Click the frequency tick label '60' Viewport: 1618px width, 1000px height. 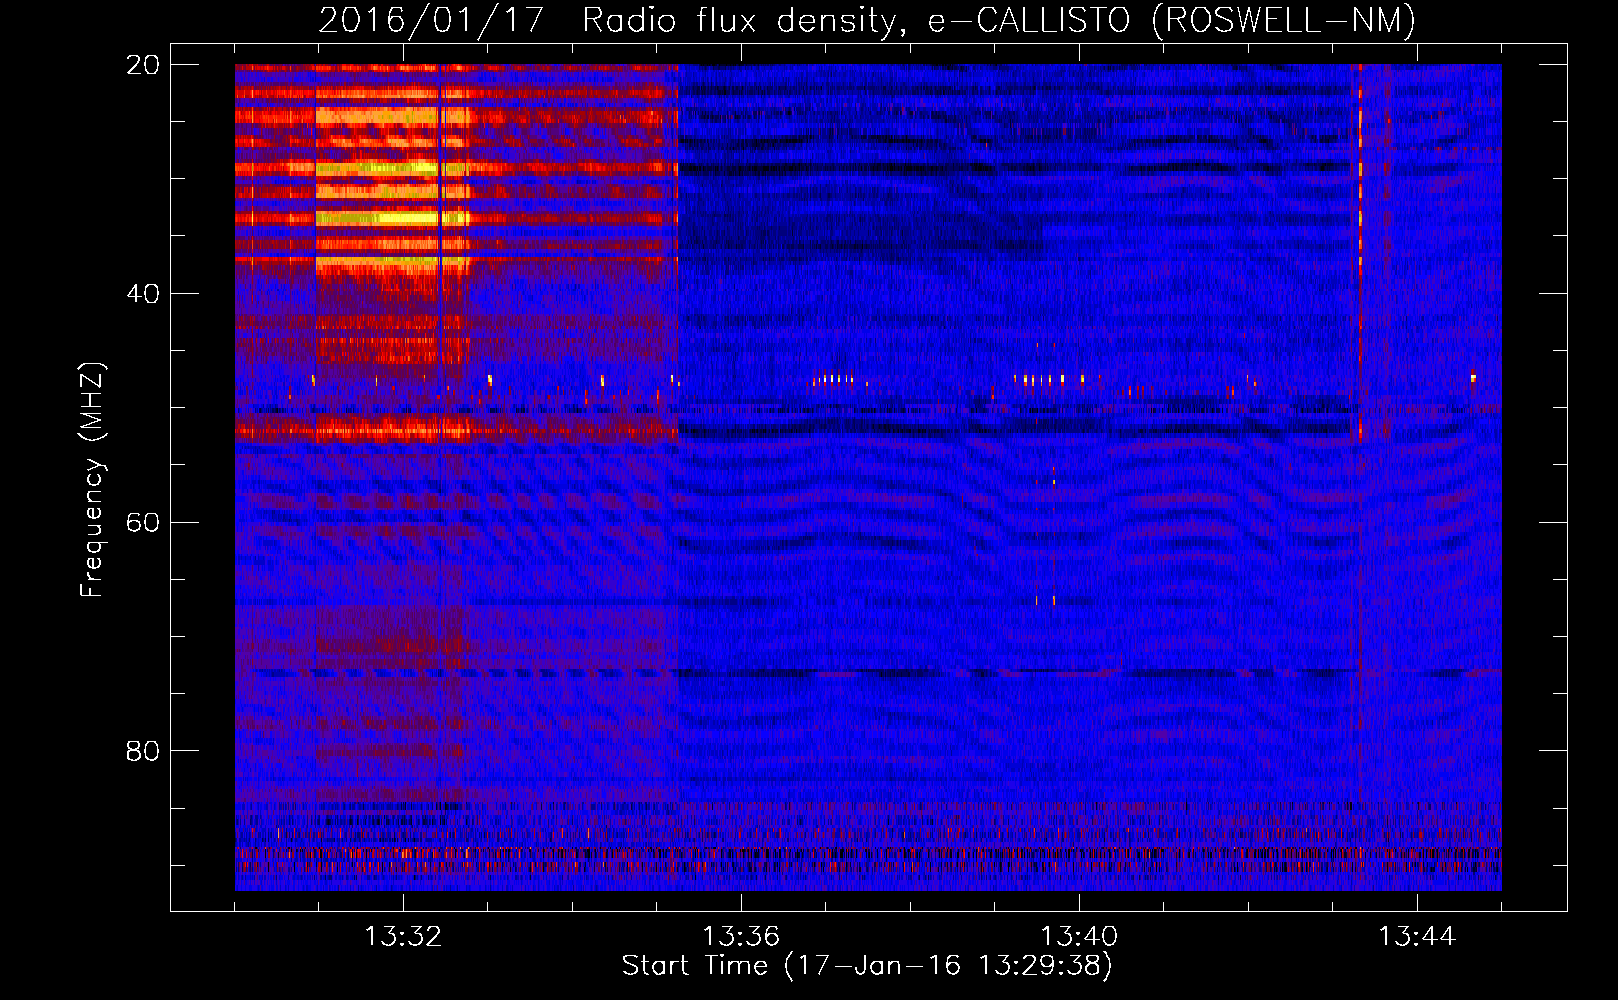(143, 523)
